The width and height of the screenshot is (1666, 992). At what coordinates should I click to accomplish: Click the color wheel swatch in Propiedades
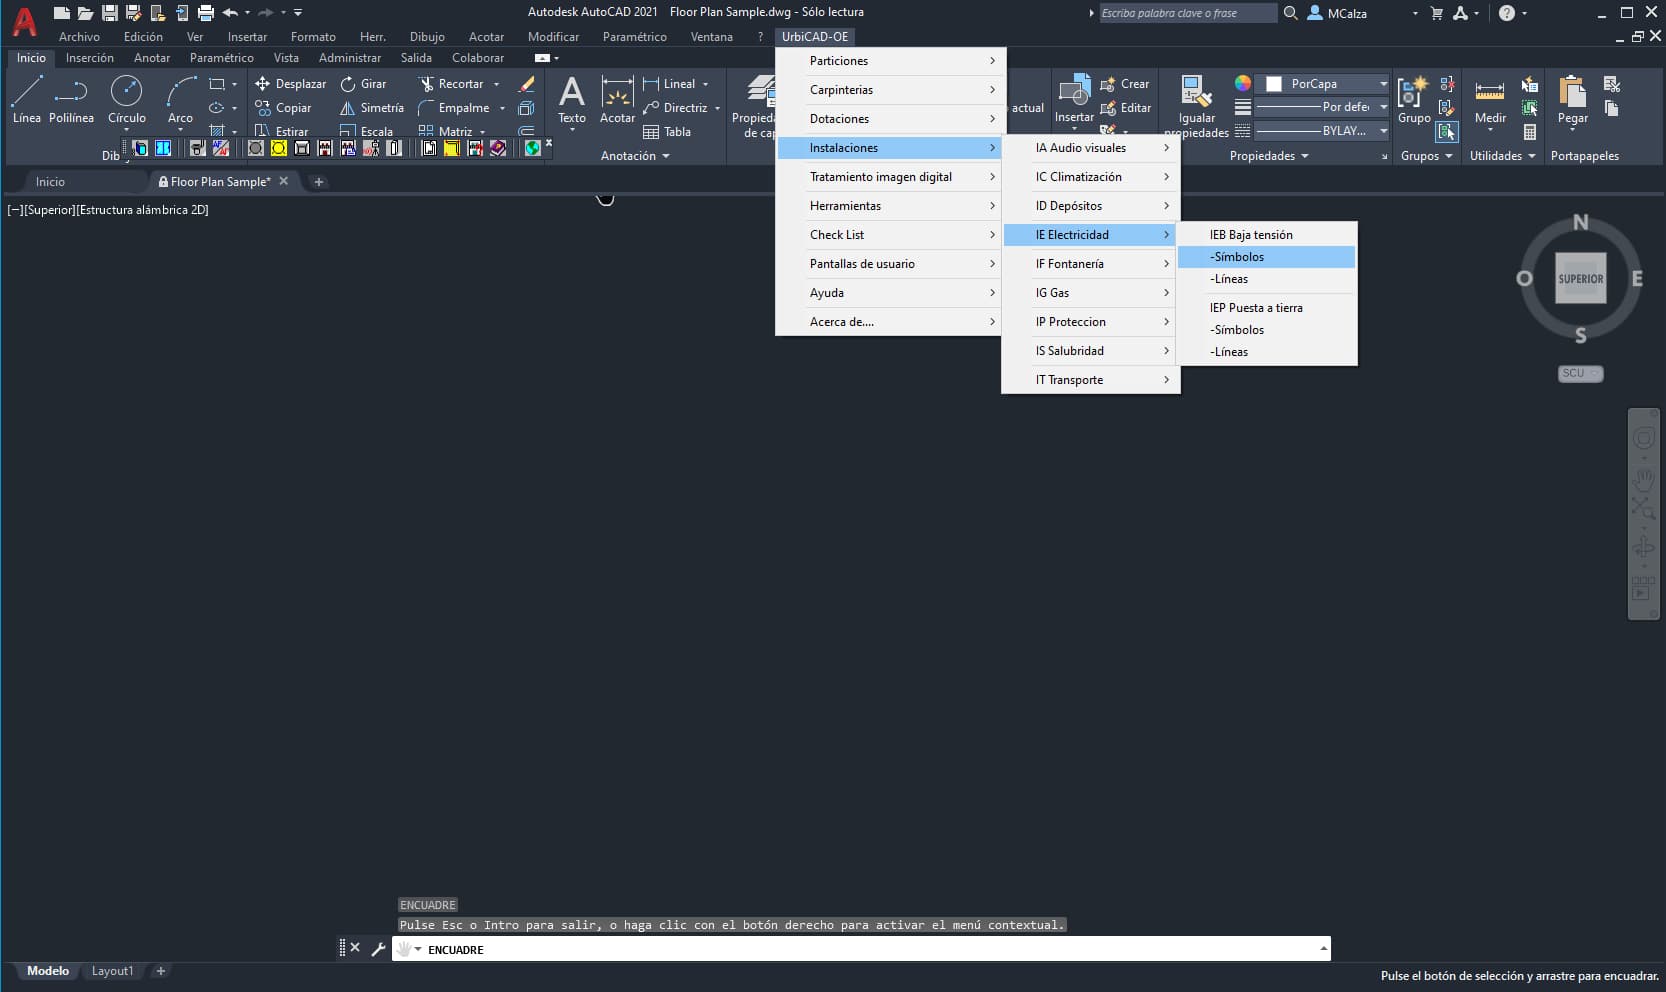pos(1242,84)
